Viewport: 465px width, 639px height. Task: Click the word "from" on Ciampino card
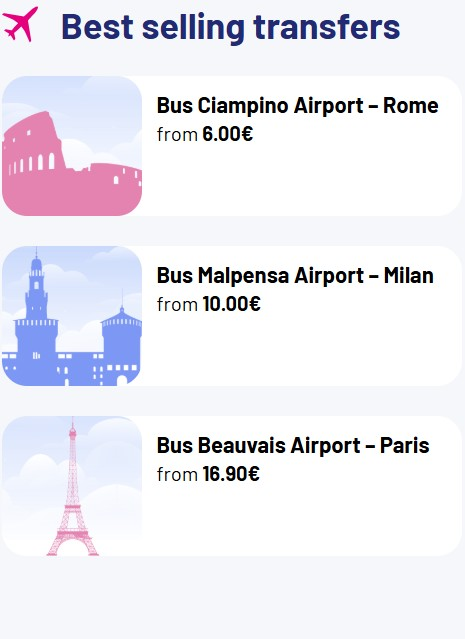pos(177,134)
